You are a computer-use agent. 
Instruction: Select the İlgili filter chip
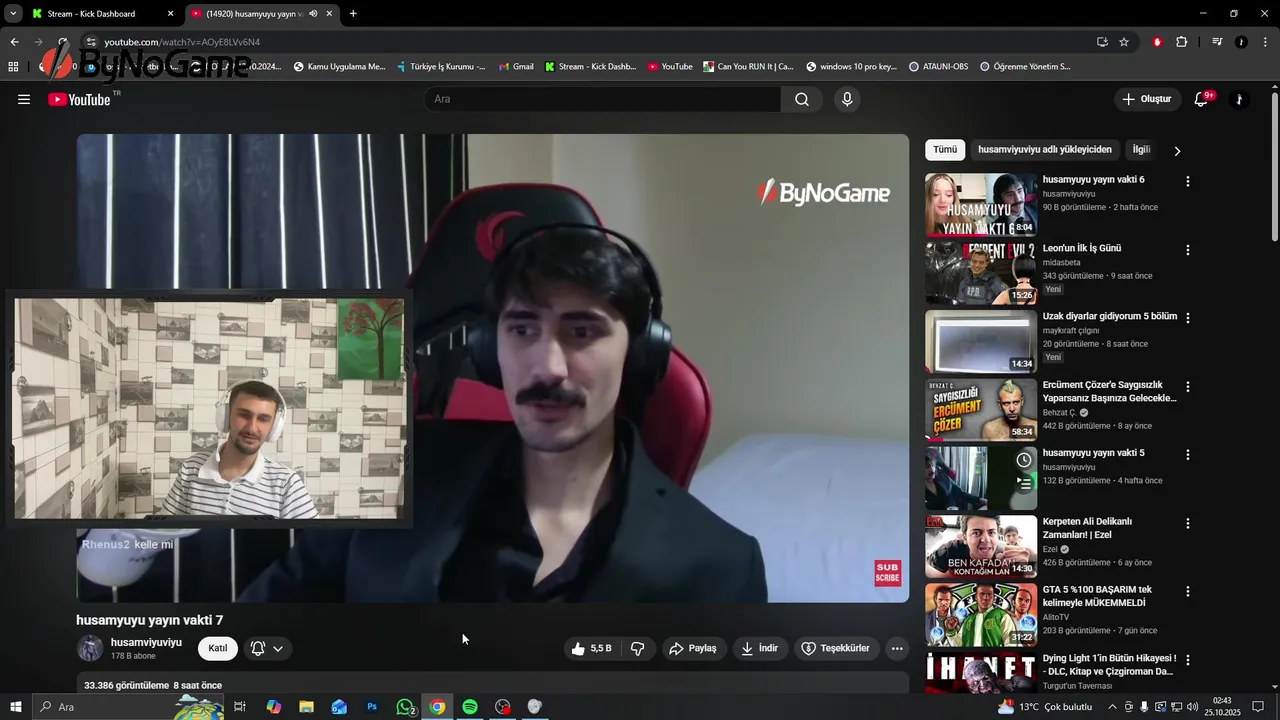[1141, 150]
